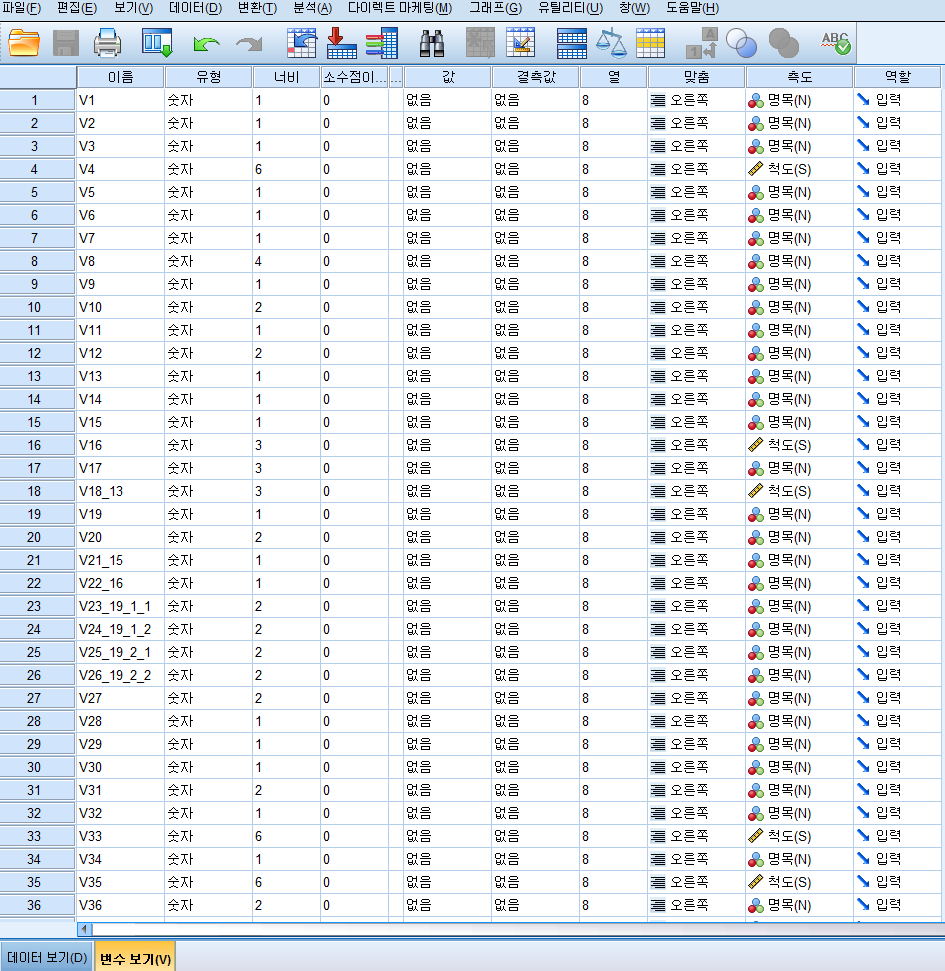Click the Weight cases scale icon

(610, 43)
